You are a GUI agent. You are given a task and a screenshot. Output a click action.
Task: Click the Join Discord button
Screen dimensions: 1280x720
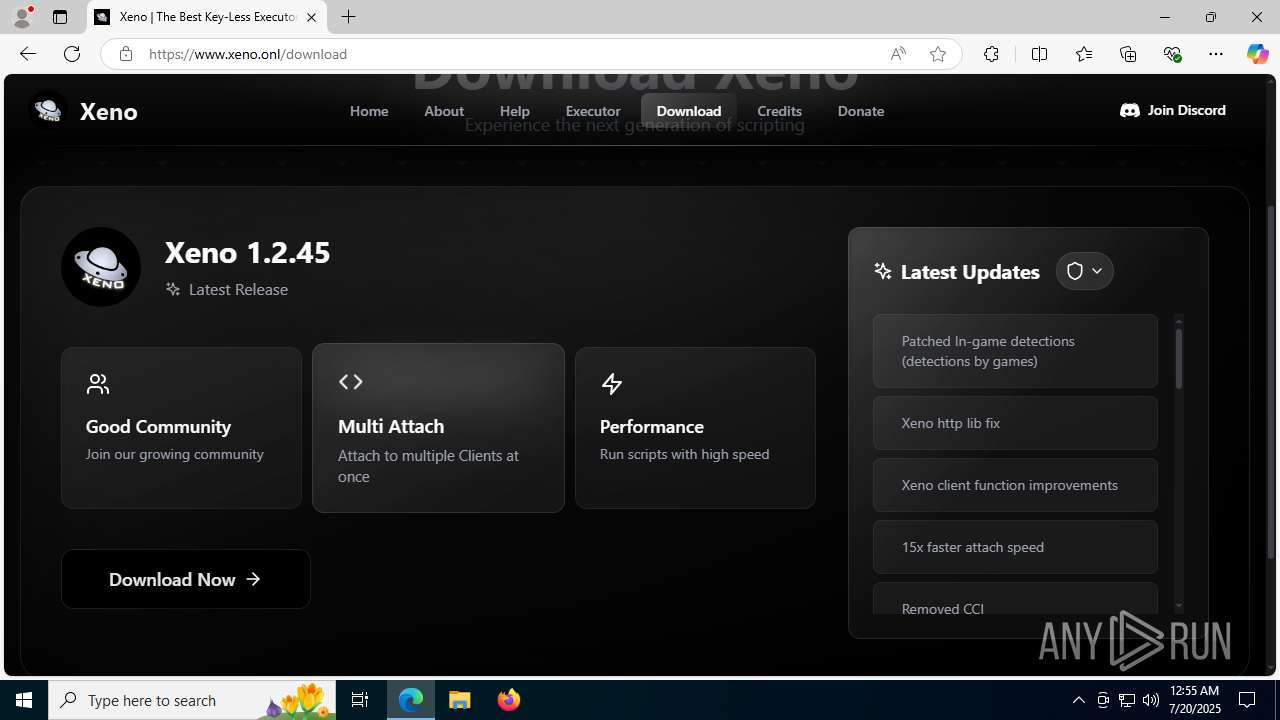1173,110
